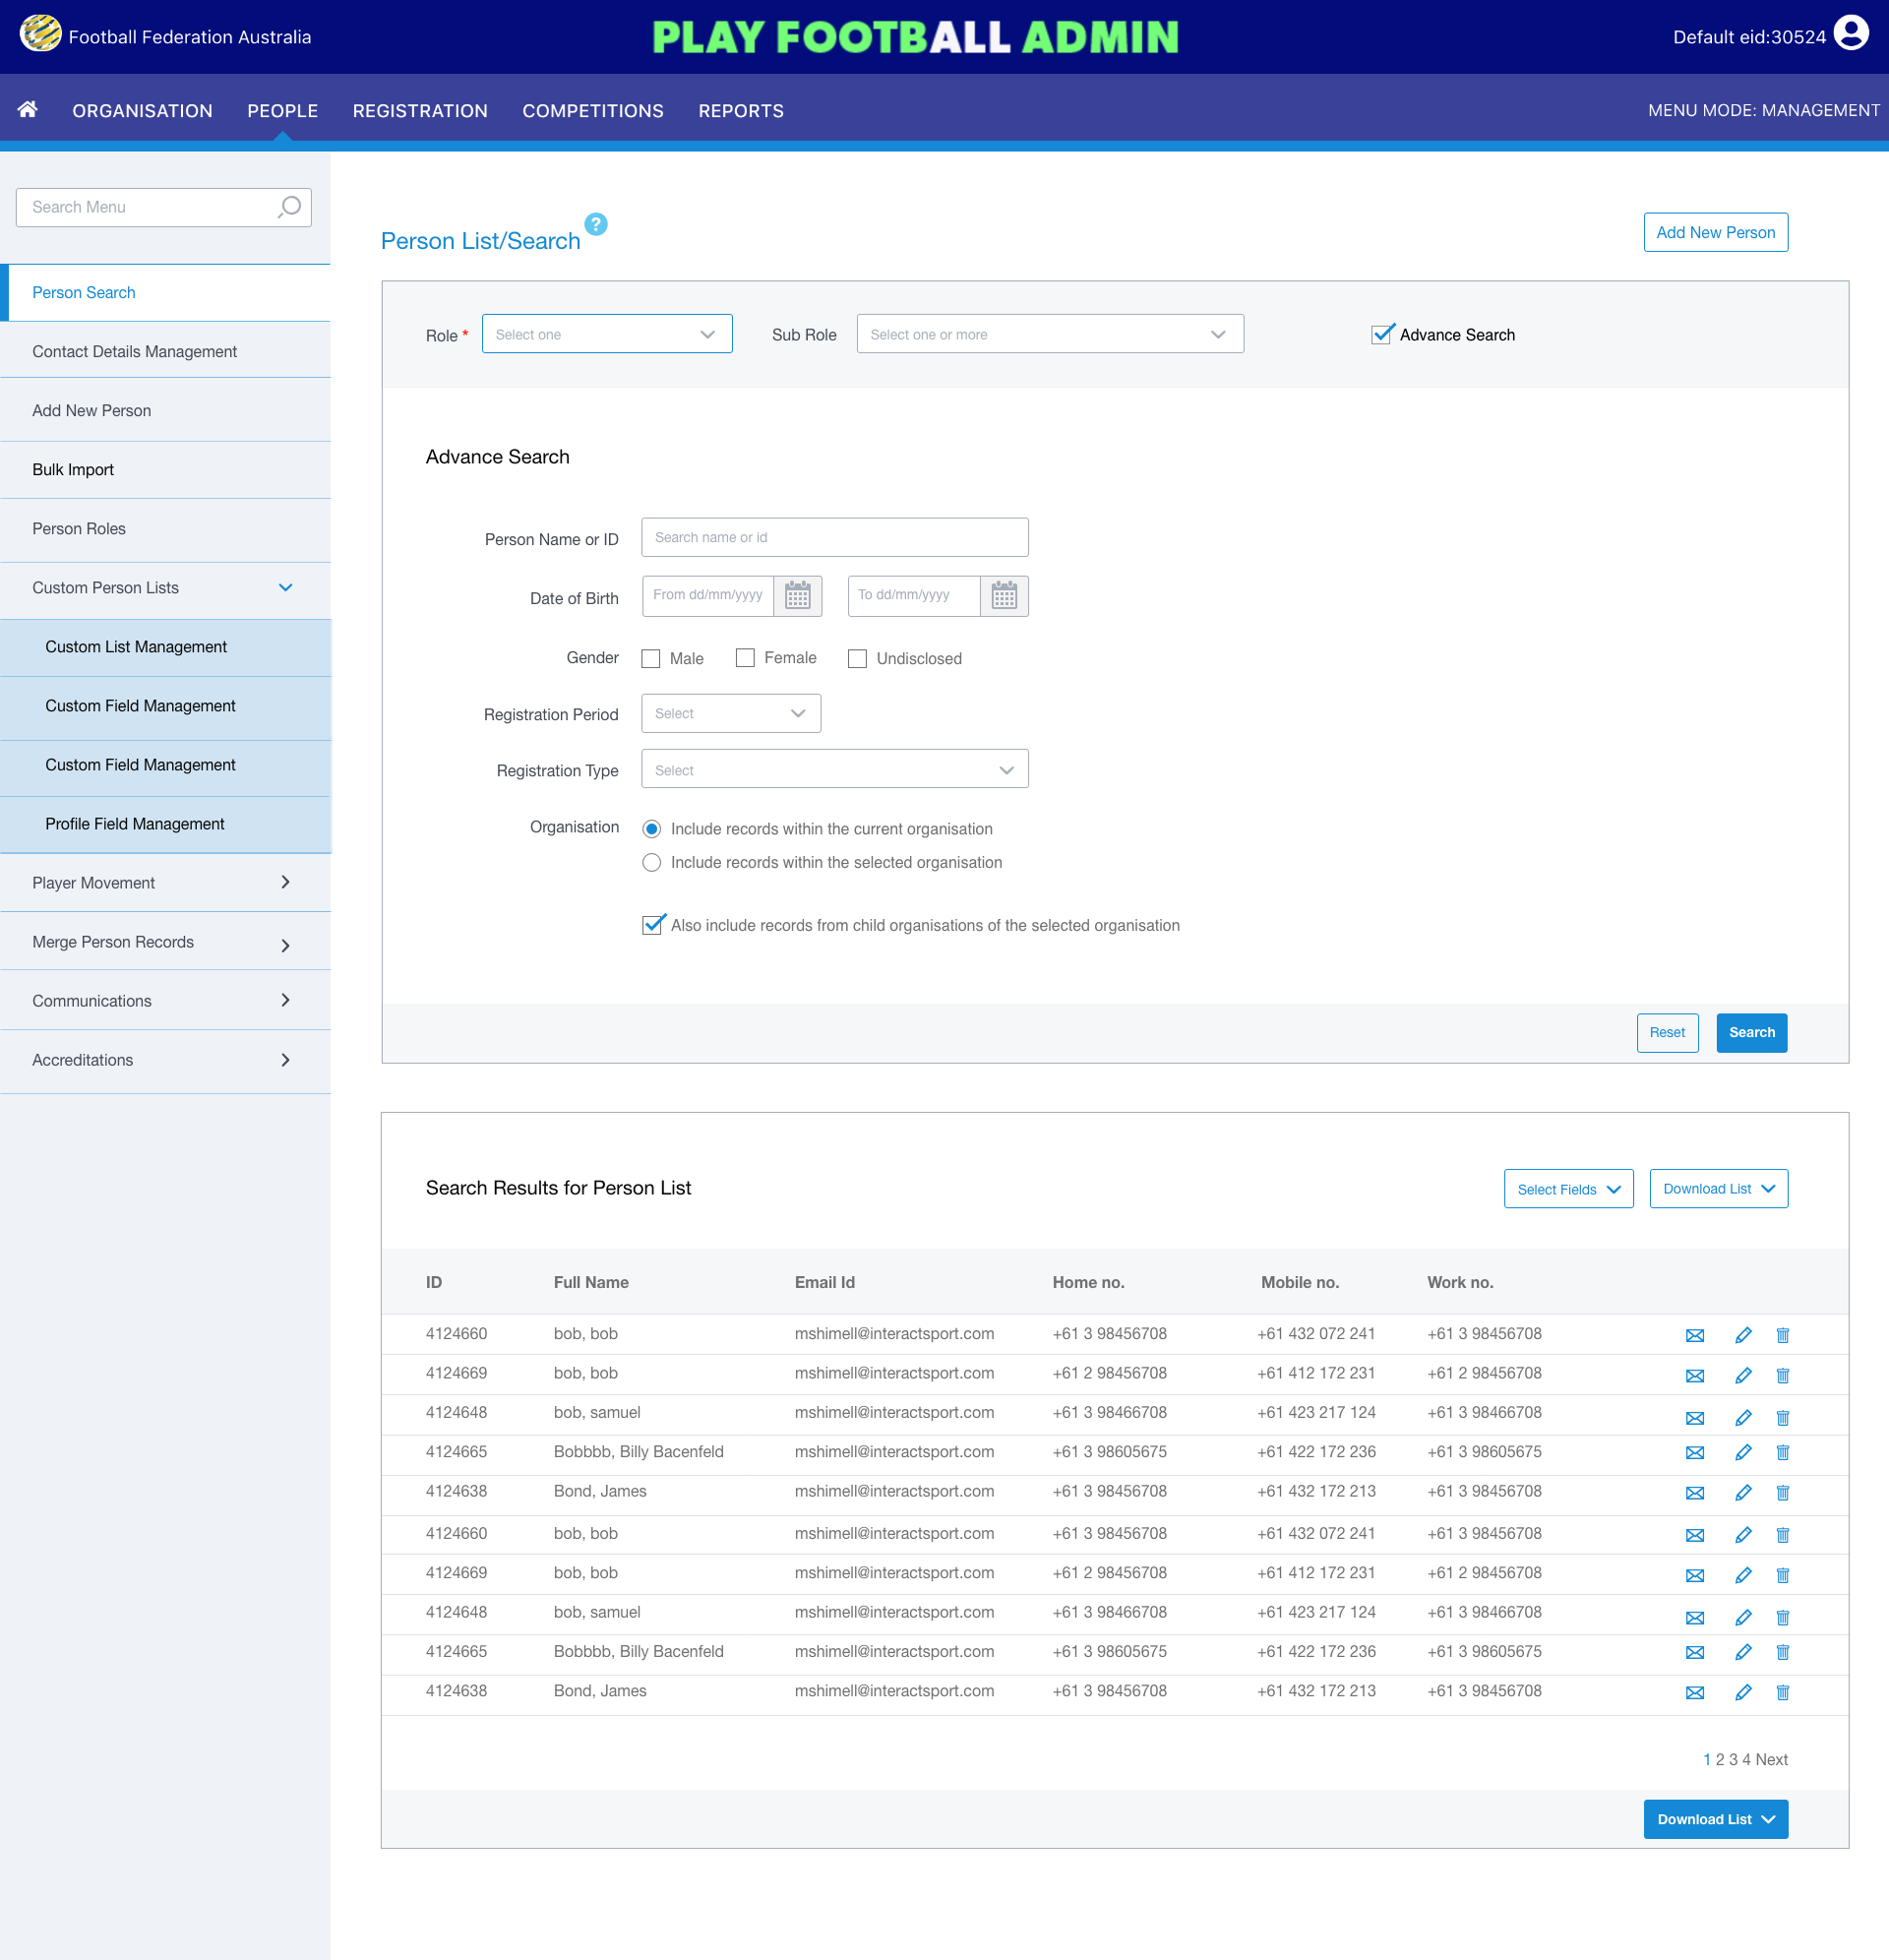Viewport: 1889px width, 1960px height.
Task: Click the Person Name or ID field
Action: click(x=834, y=538)
